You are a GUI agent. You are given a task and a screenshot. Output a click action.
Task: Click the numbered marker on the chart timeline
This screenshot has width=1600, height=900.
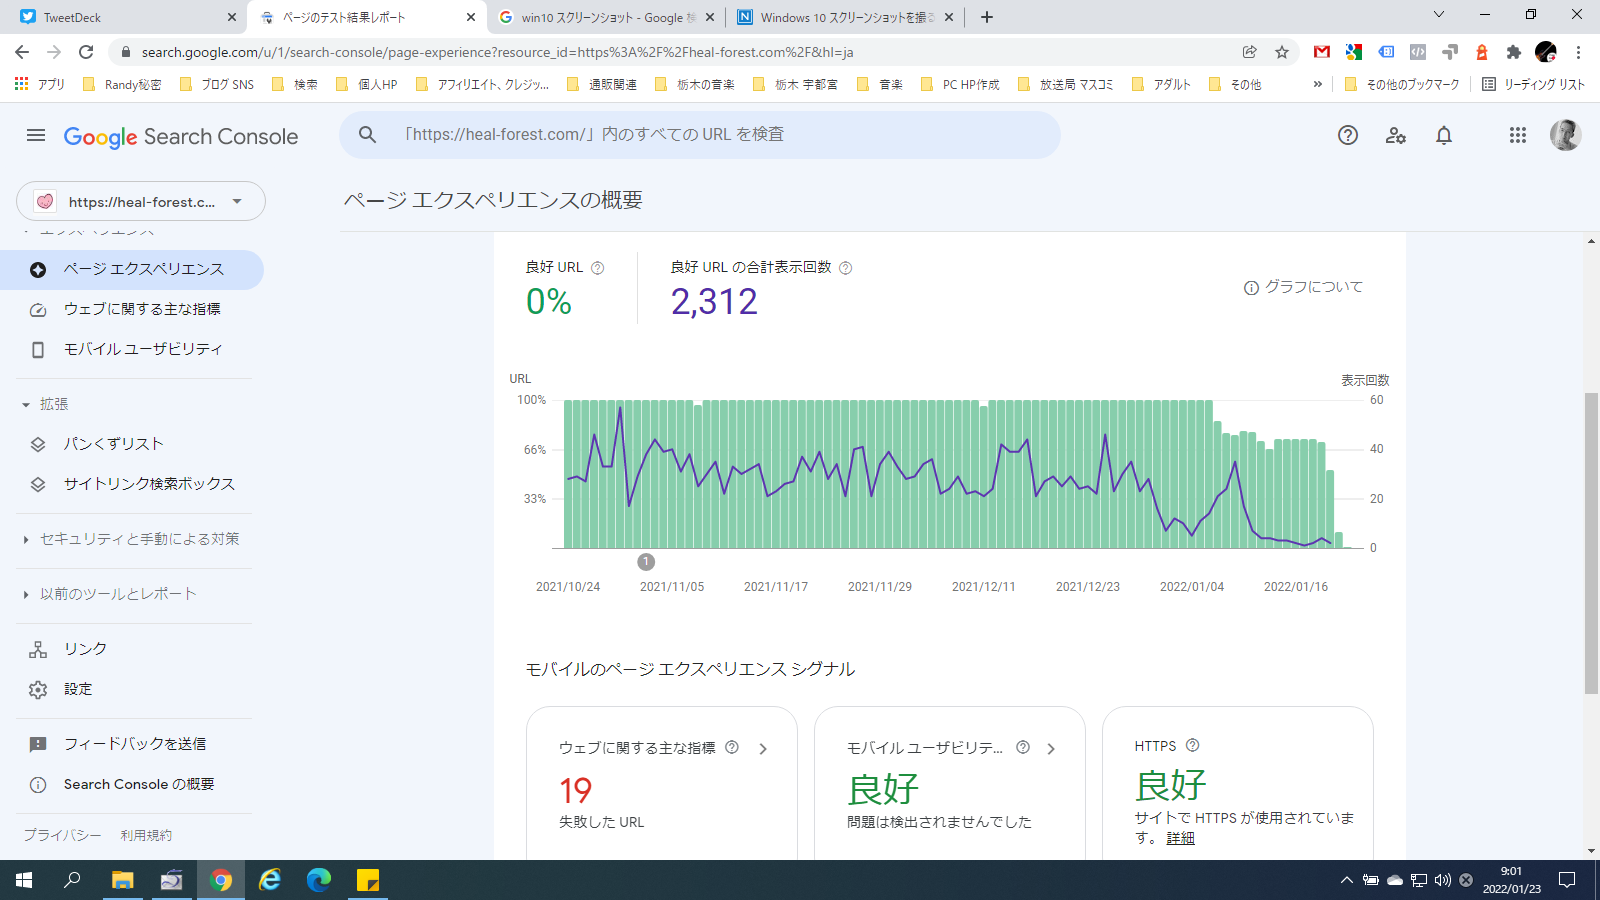645,562
